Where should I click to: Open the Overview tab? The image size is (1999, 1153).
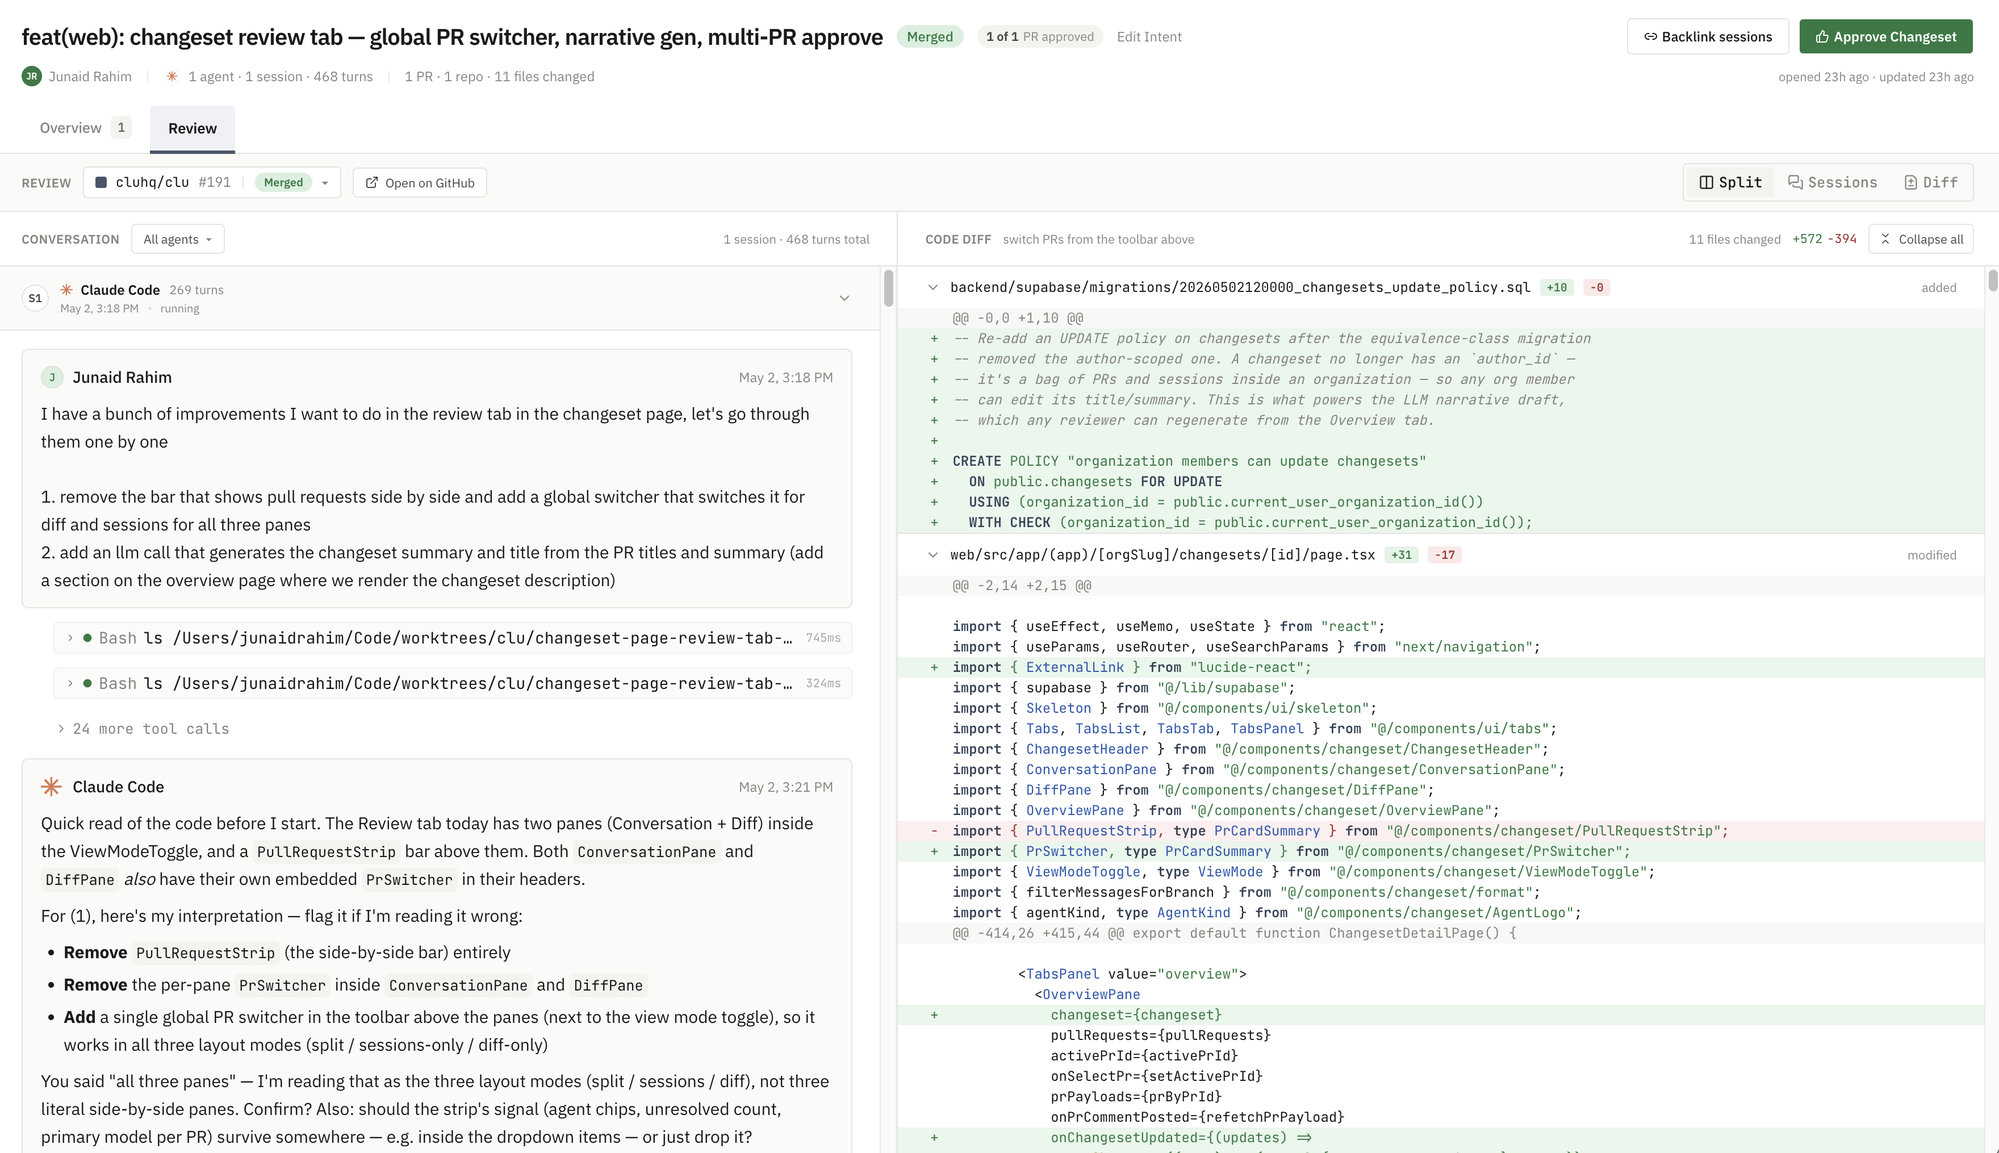tap(84, 128)
